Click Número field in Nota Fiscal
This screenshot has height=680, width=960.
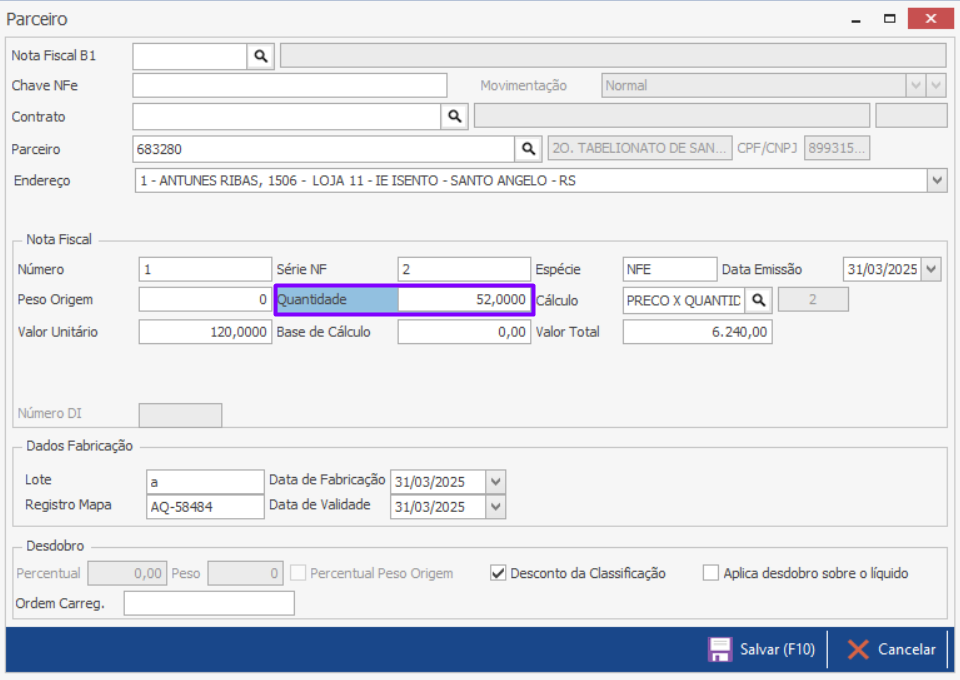[x=205, y=269]
